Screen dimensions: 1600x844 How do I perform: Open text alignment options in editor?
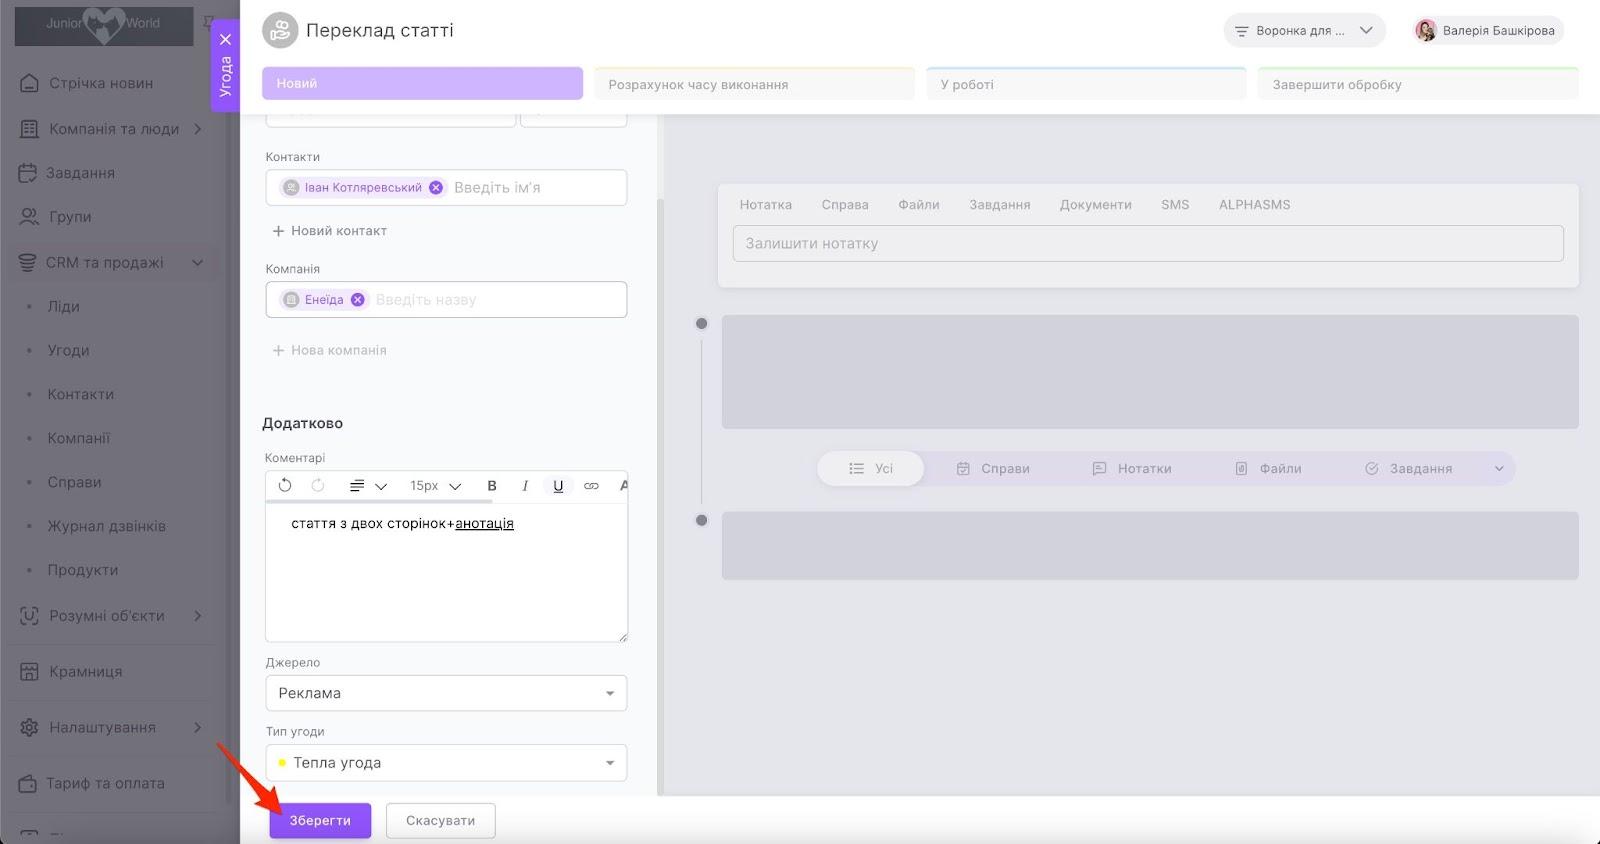[x=366, y=486]
